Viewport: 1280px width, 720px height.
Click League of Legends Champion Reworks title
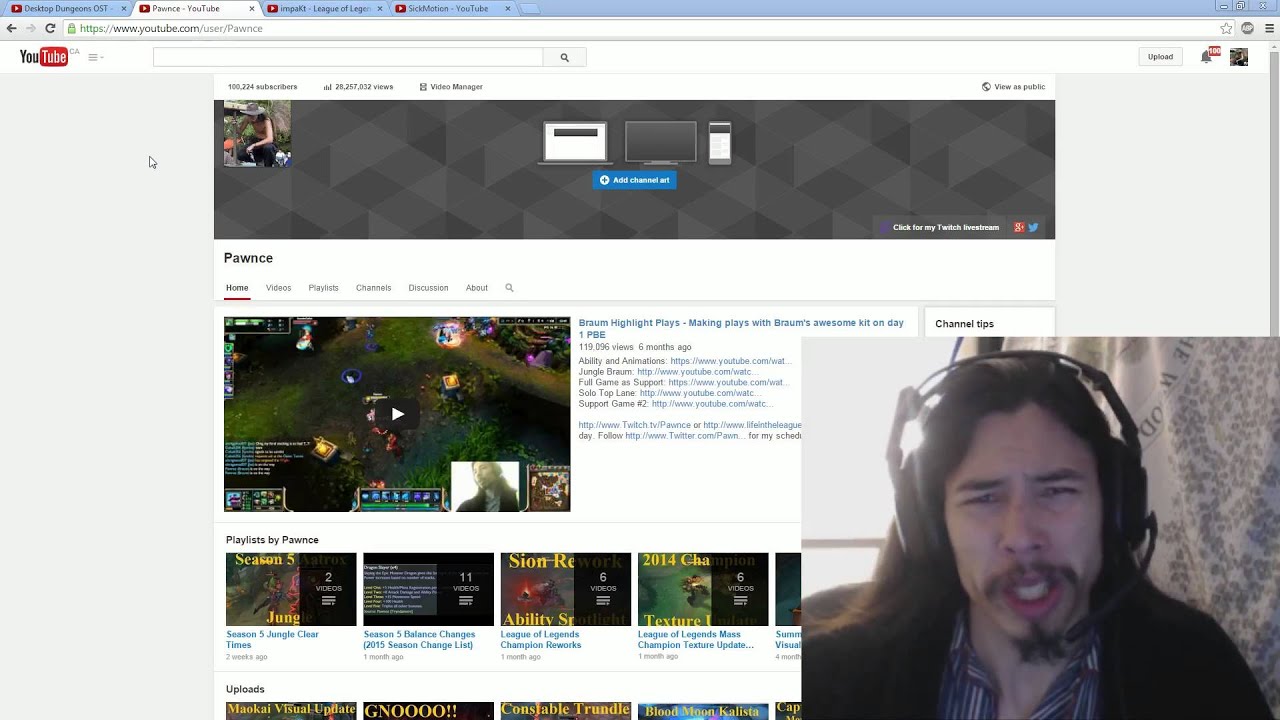pos(541,639)
